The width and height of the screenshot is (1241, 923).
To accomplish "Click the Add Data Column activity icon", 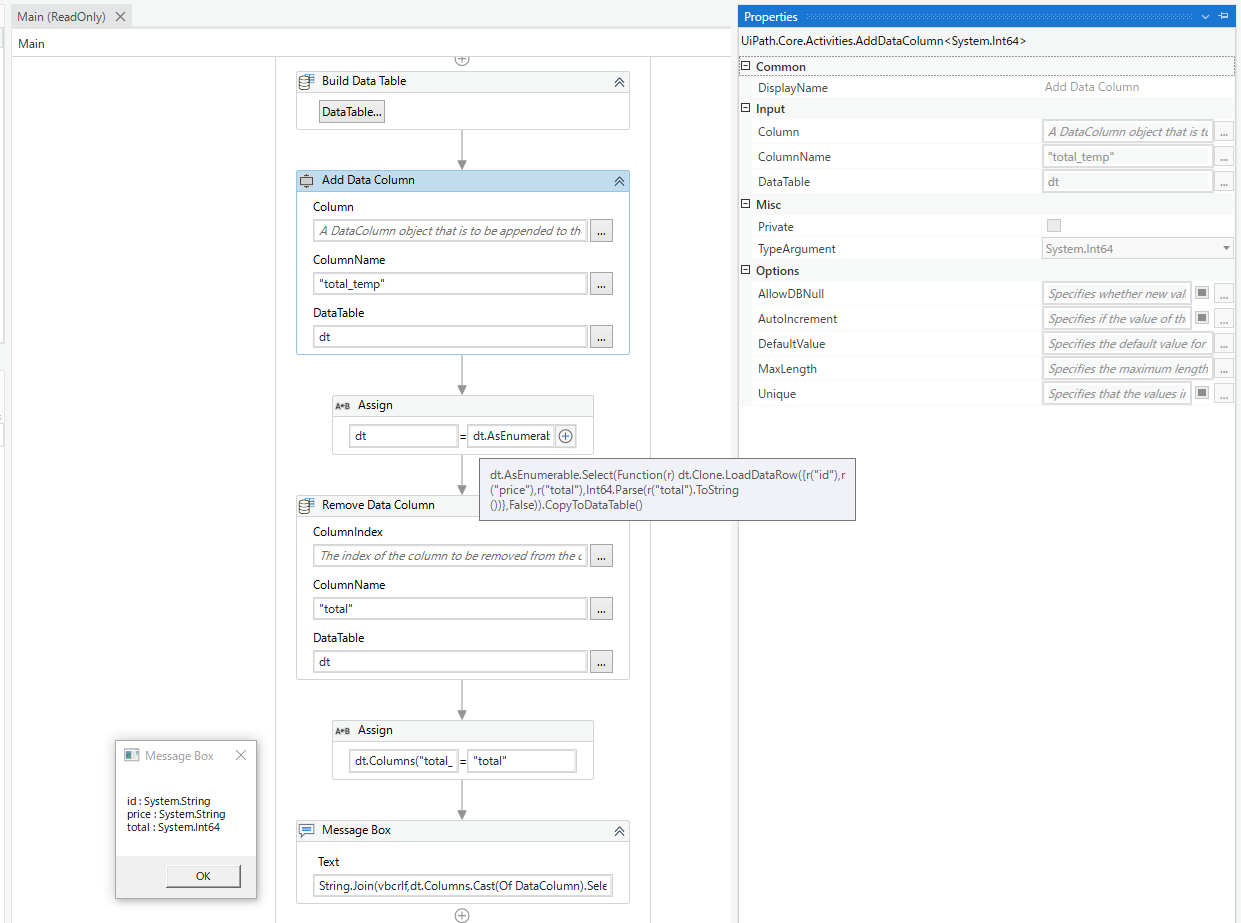I will 307,181.
